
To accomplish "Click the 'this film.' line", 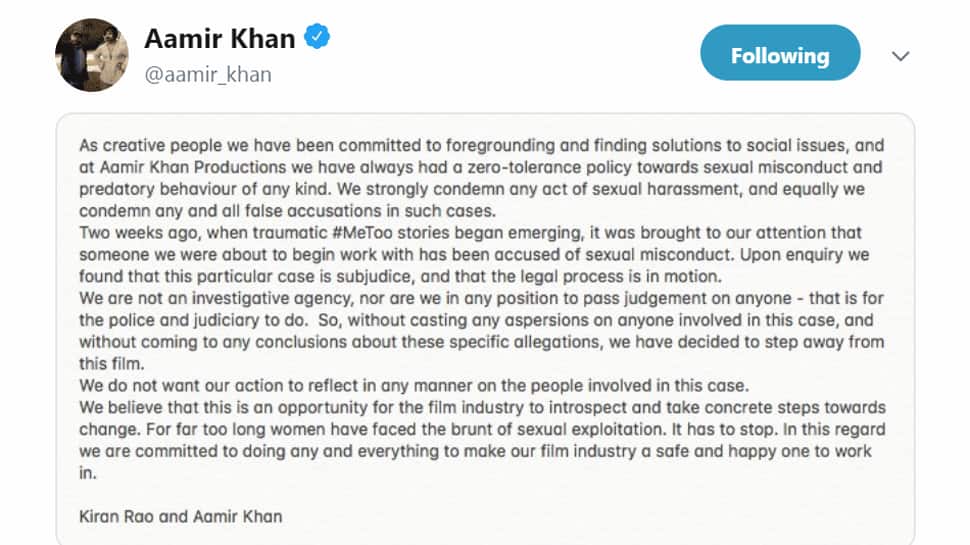I will 111,364.
